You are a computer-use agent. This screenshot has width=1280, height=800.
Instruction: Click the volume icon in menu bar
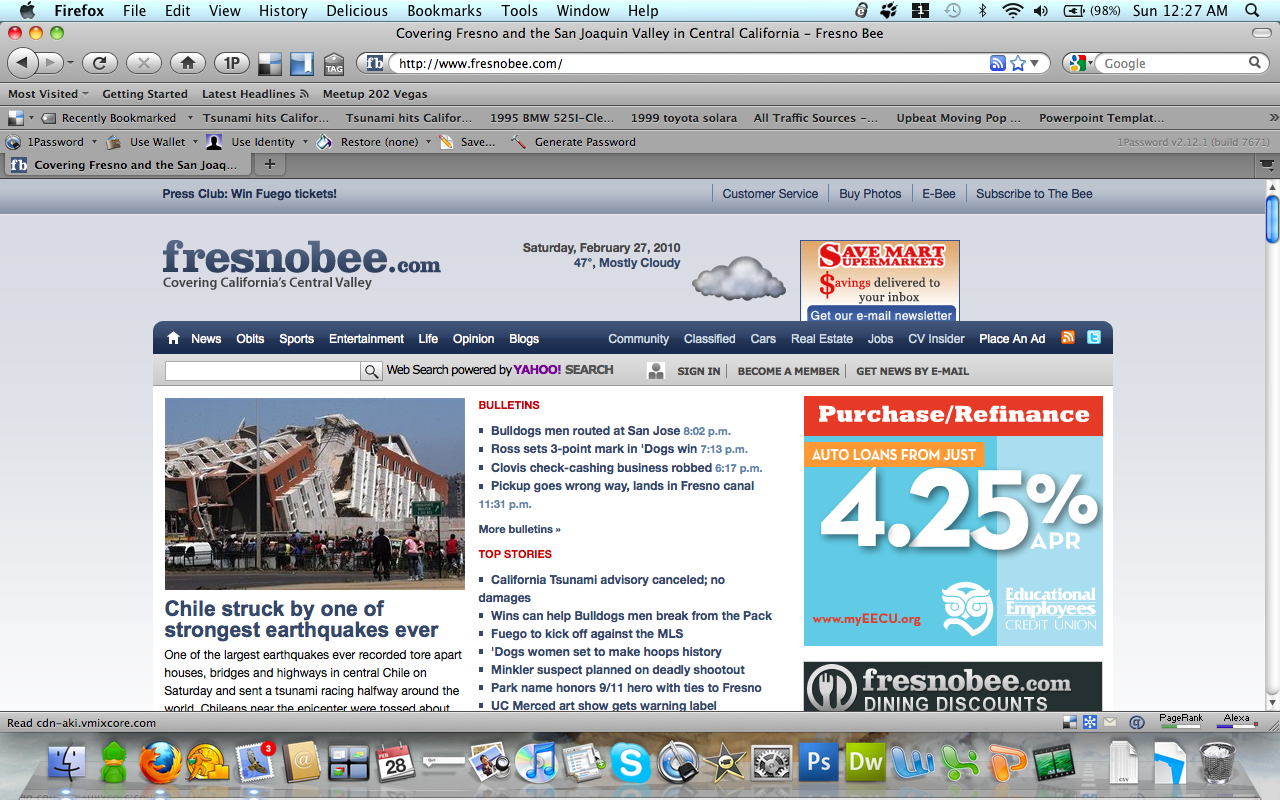point(1041,11)
